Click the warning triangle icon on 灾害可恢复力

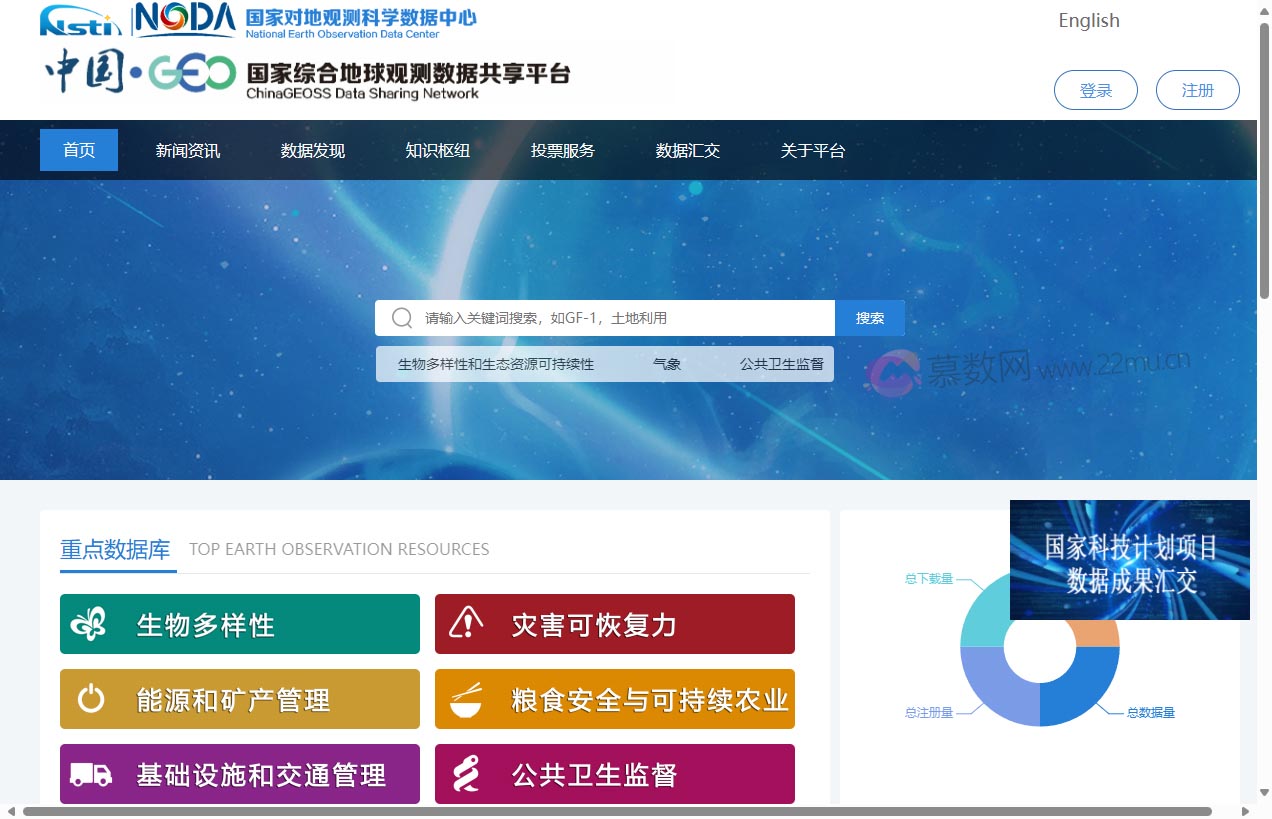click(x=466, y=624)
